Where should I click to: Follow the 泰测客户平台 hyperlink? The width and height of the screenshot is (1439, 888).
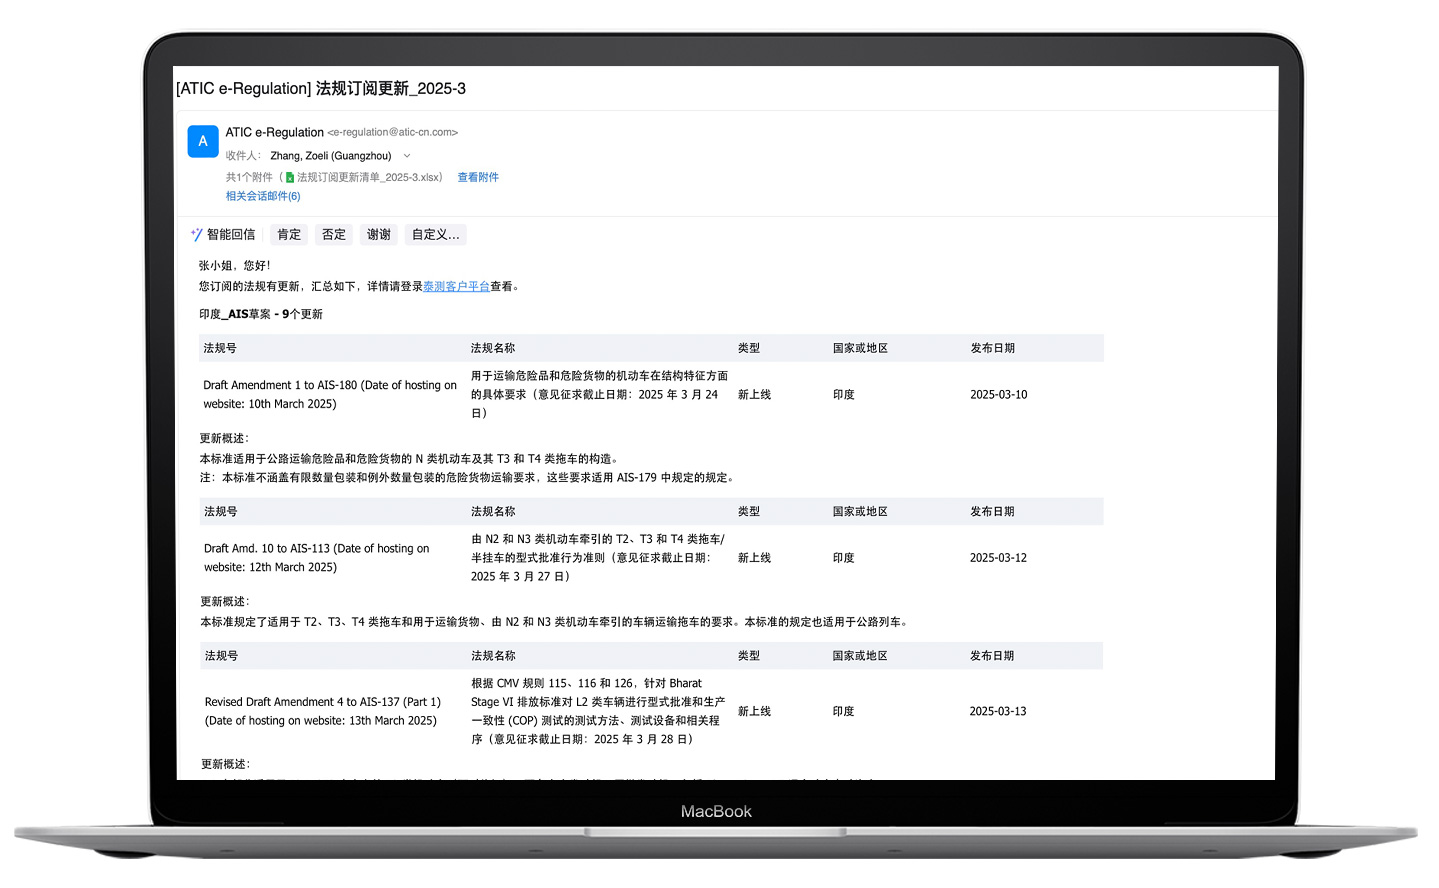456,286
